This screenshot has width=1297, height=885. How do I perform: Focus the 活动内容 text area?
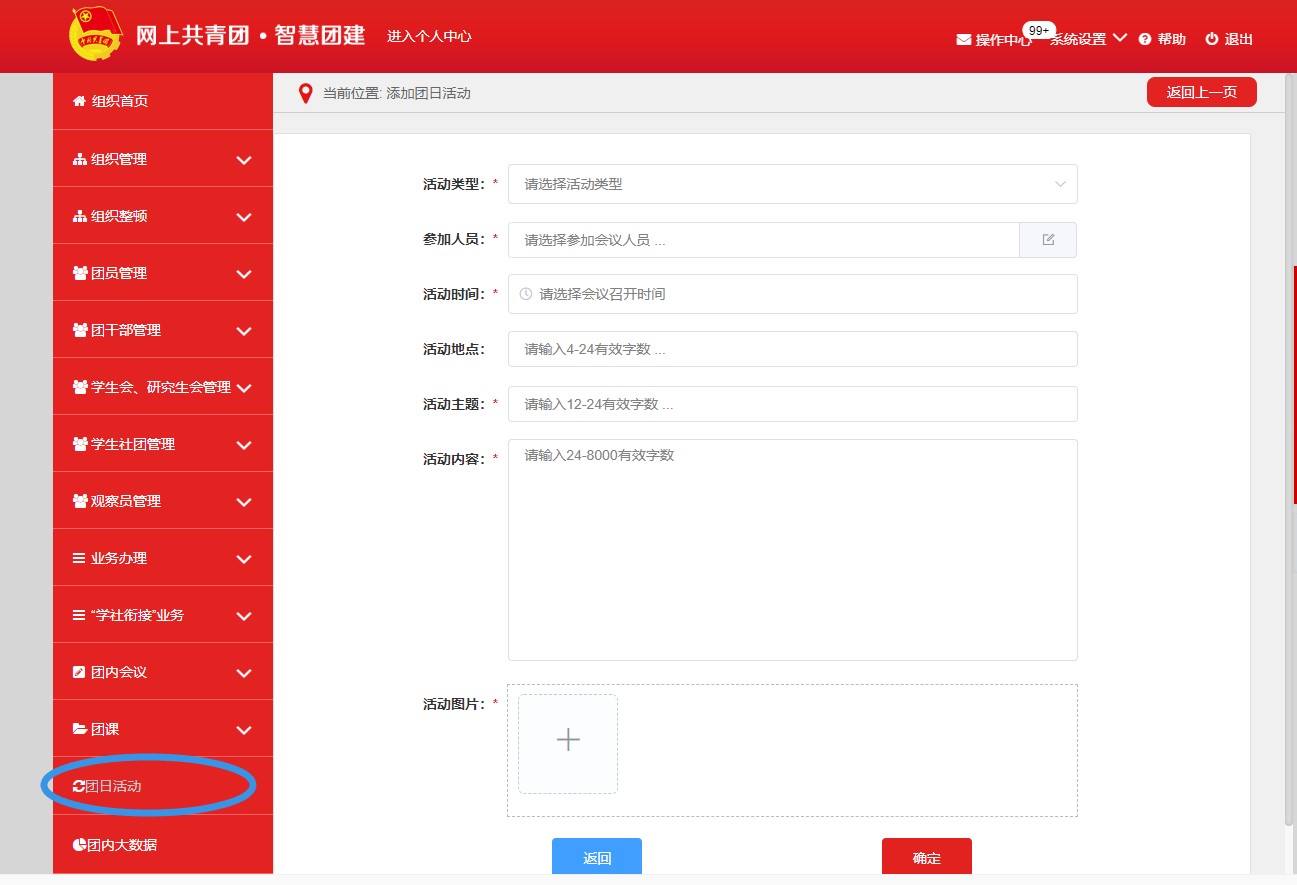[792, 550]
